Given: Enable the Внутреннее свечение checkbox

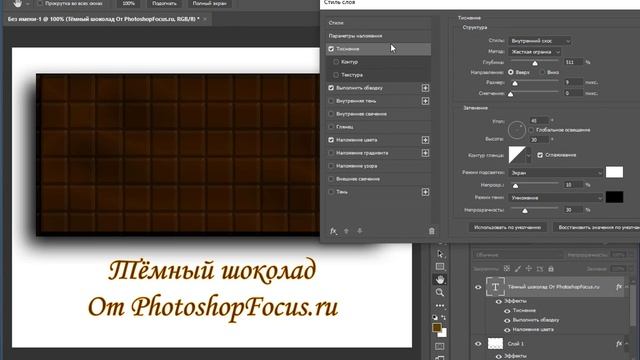Looking at the screenshot, I should click(331, 114).
